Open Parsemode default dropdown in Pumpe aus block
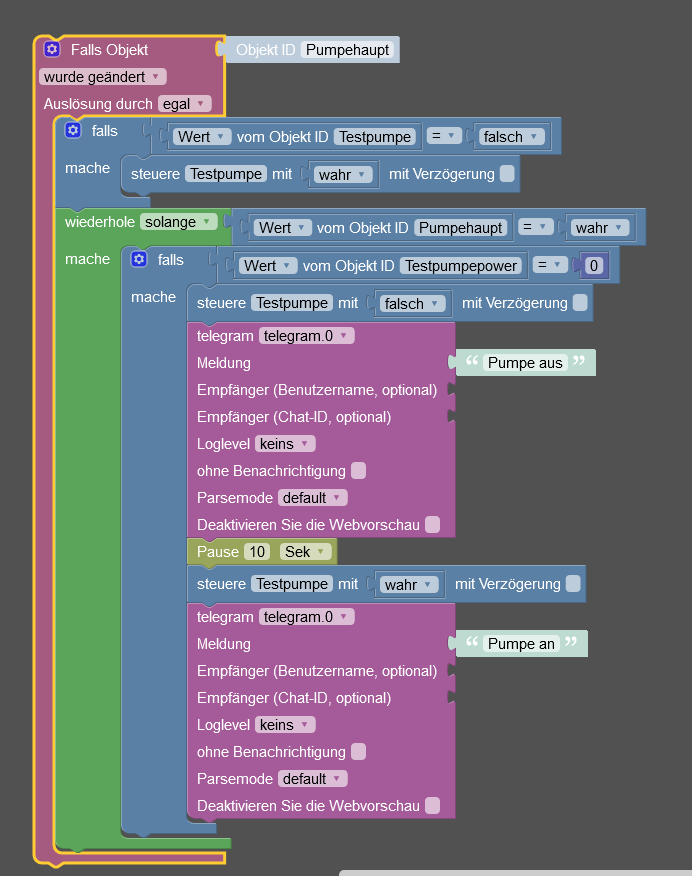Screen dimensions: 692x876 (x=313, y=498)
